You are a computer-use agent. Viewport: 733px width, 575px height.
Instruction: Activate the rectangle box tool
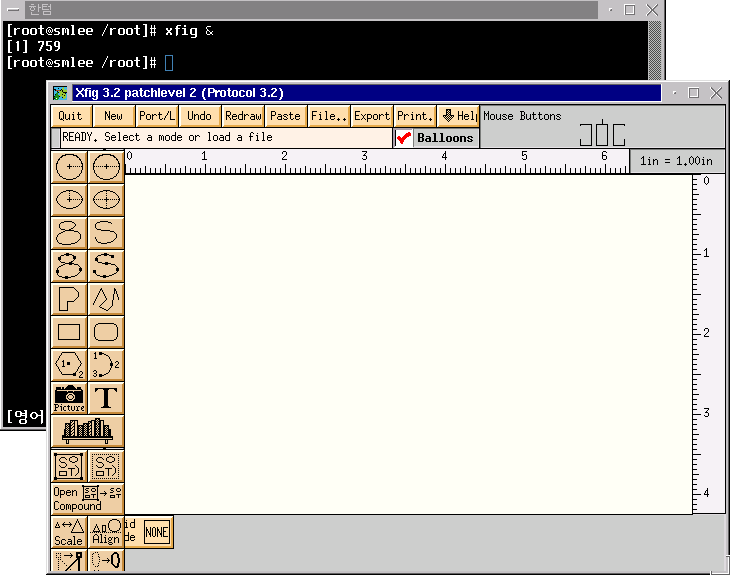click(x=69, y=332)
